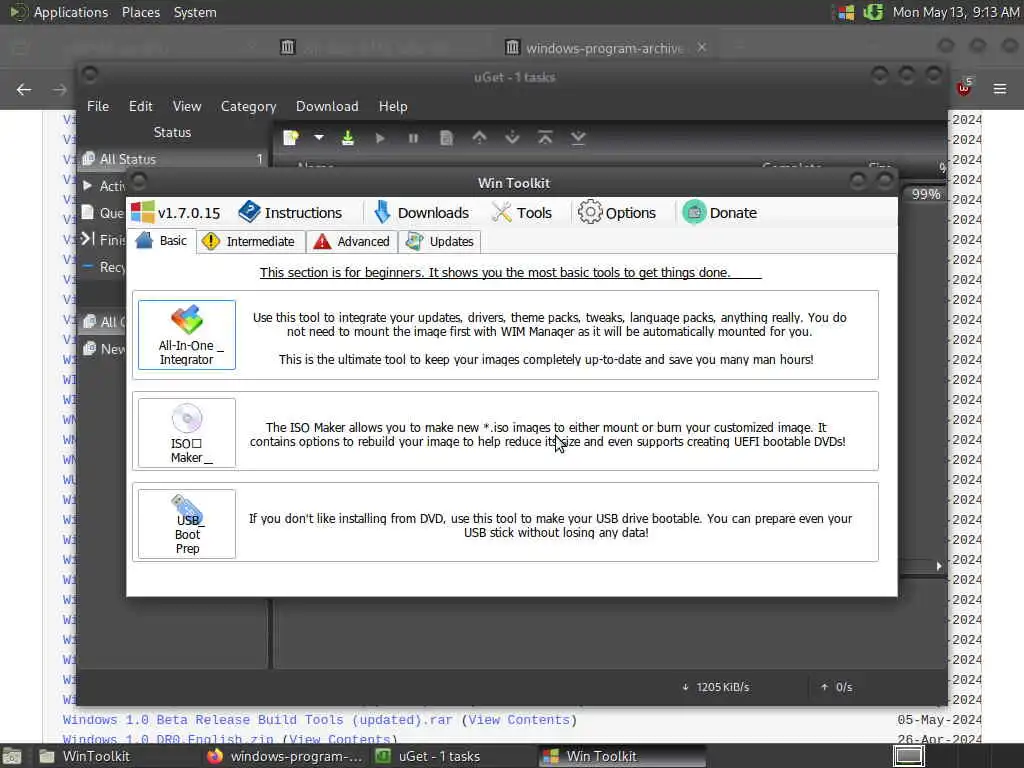Viewport: 1024px width, 768px height.
Task: Click the show desktop icon in taskbar
Action: pos(12,756)
